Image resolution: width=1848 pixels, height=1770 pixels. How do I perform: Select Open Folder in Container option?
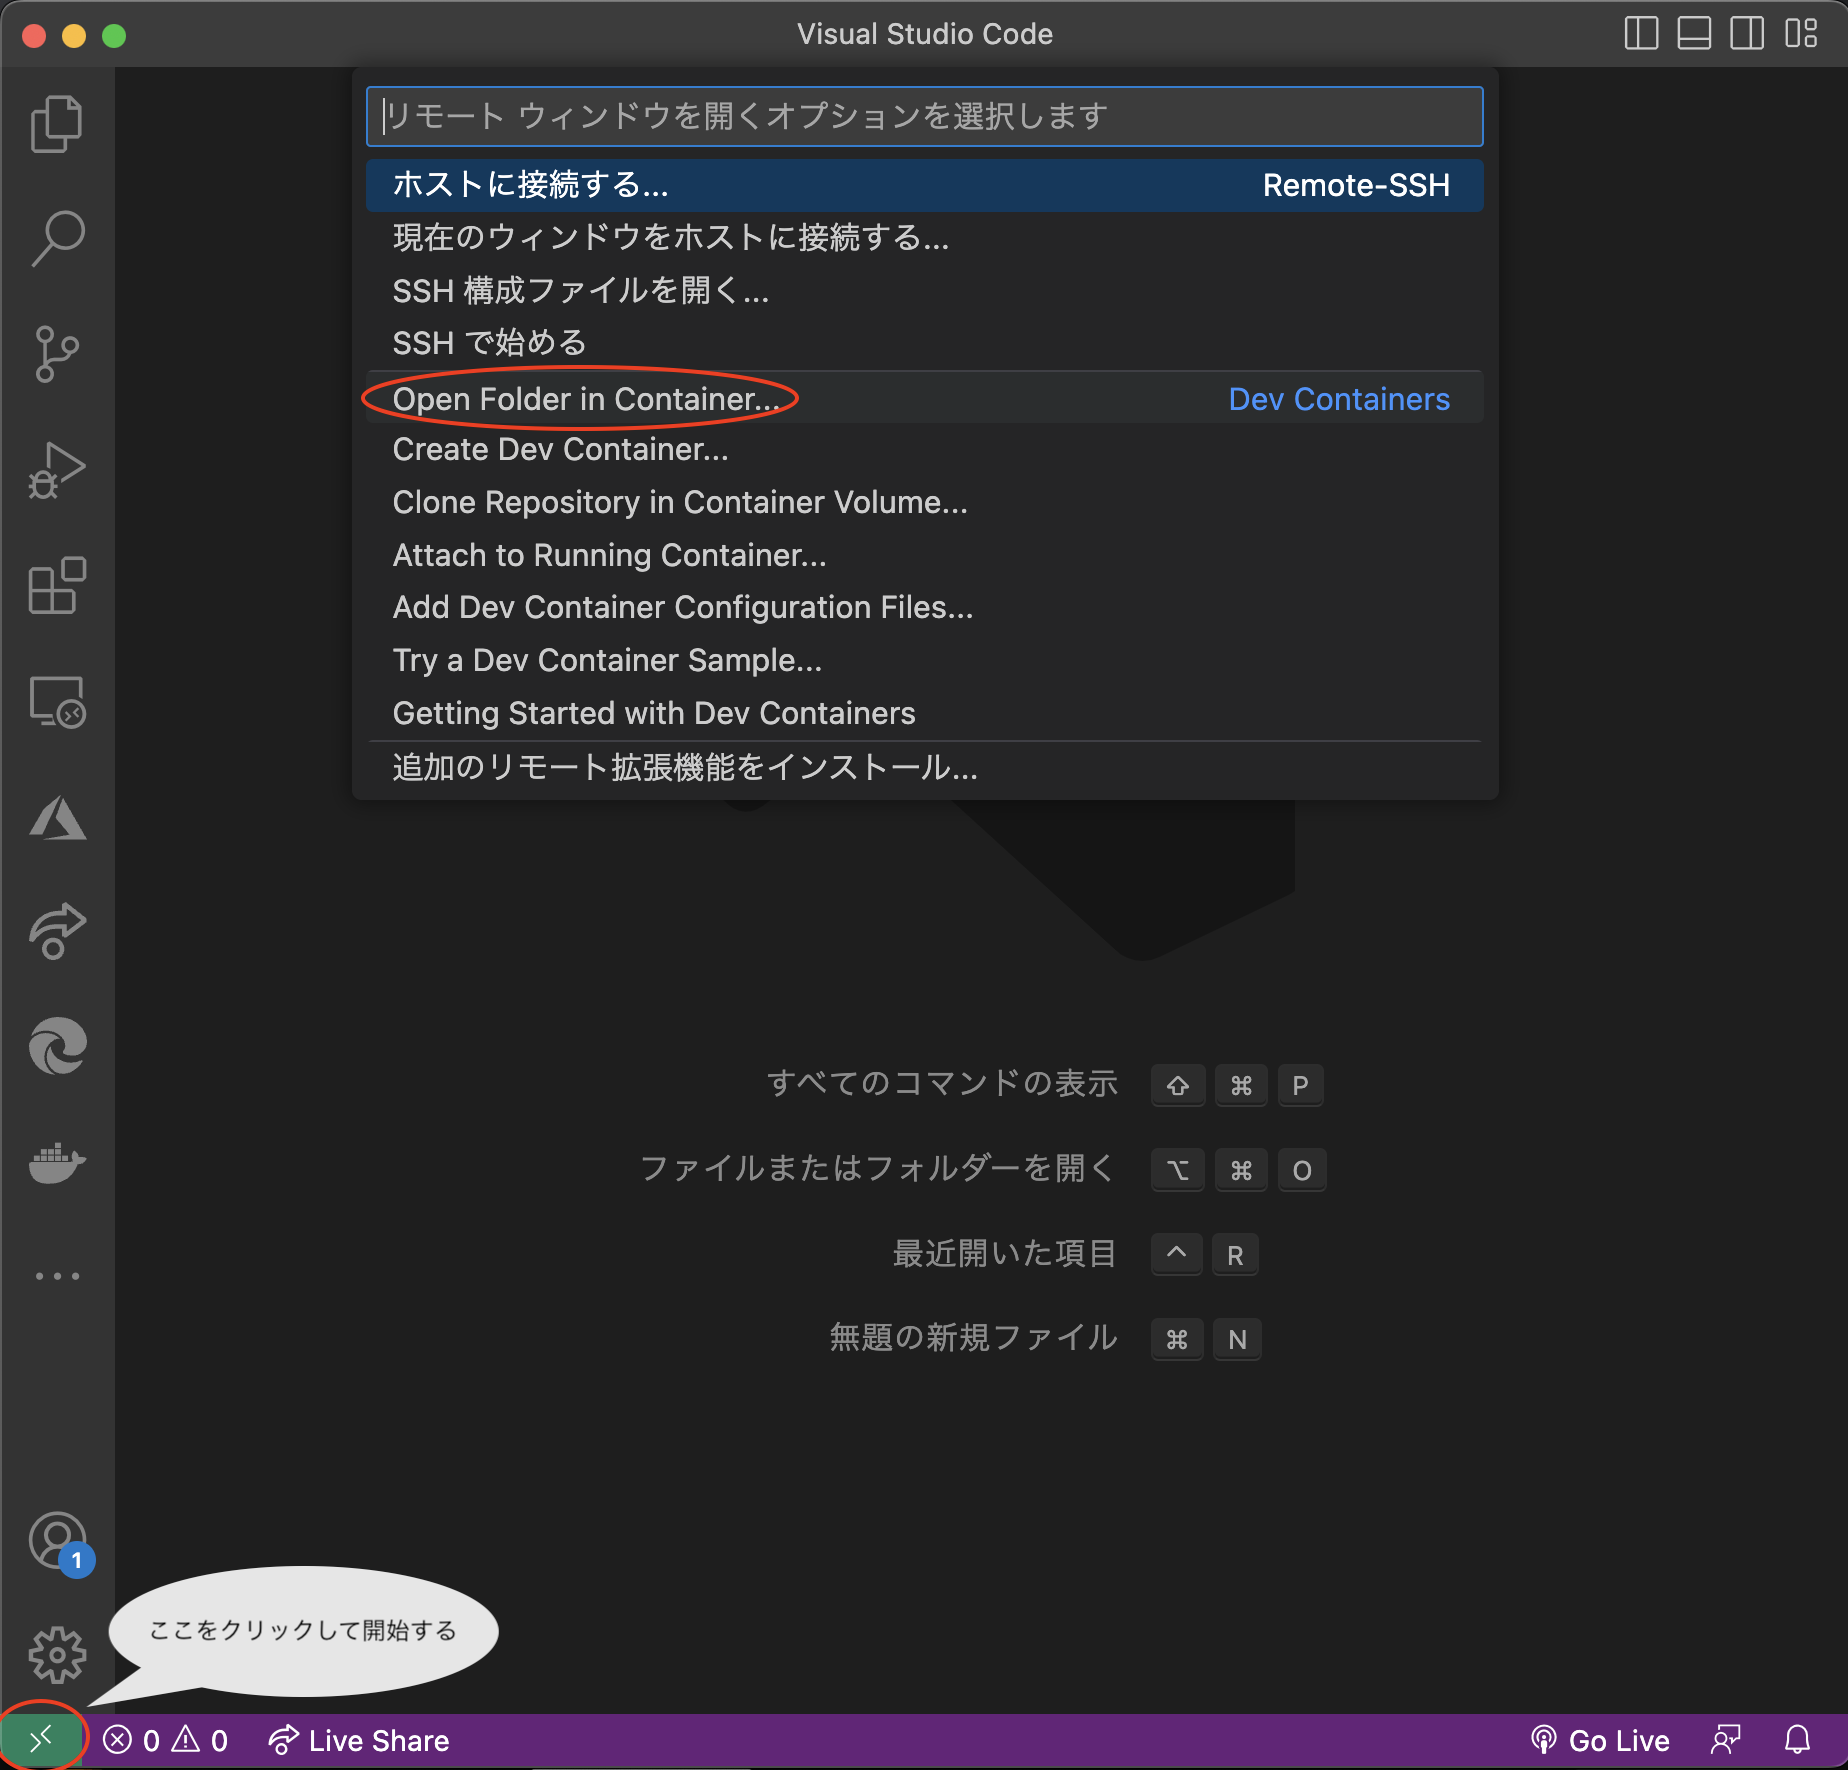coord(585,399)
